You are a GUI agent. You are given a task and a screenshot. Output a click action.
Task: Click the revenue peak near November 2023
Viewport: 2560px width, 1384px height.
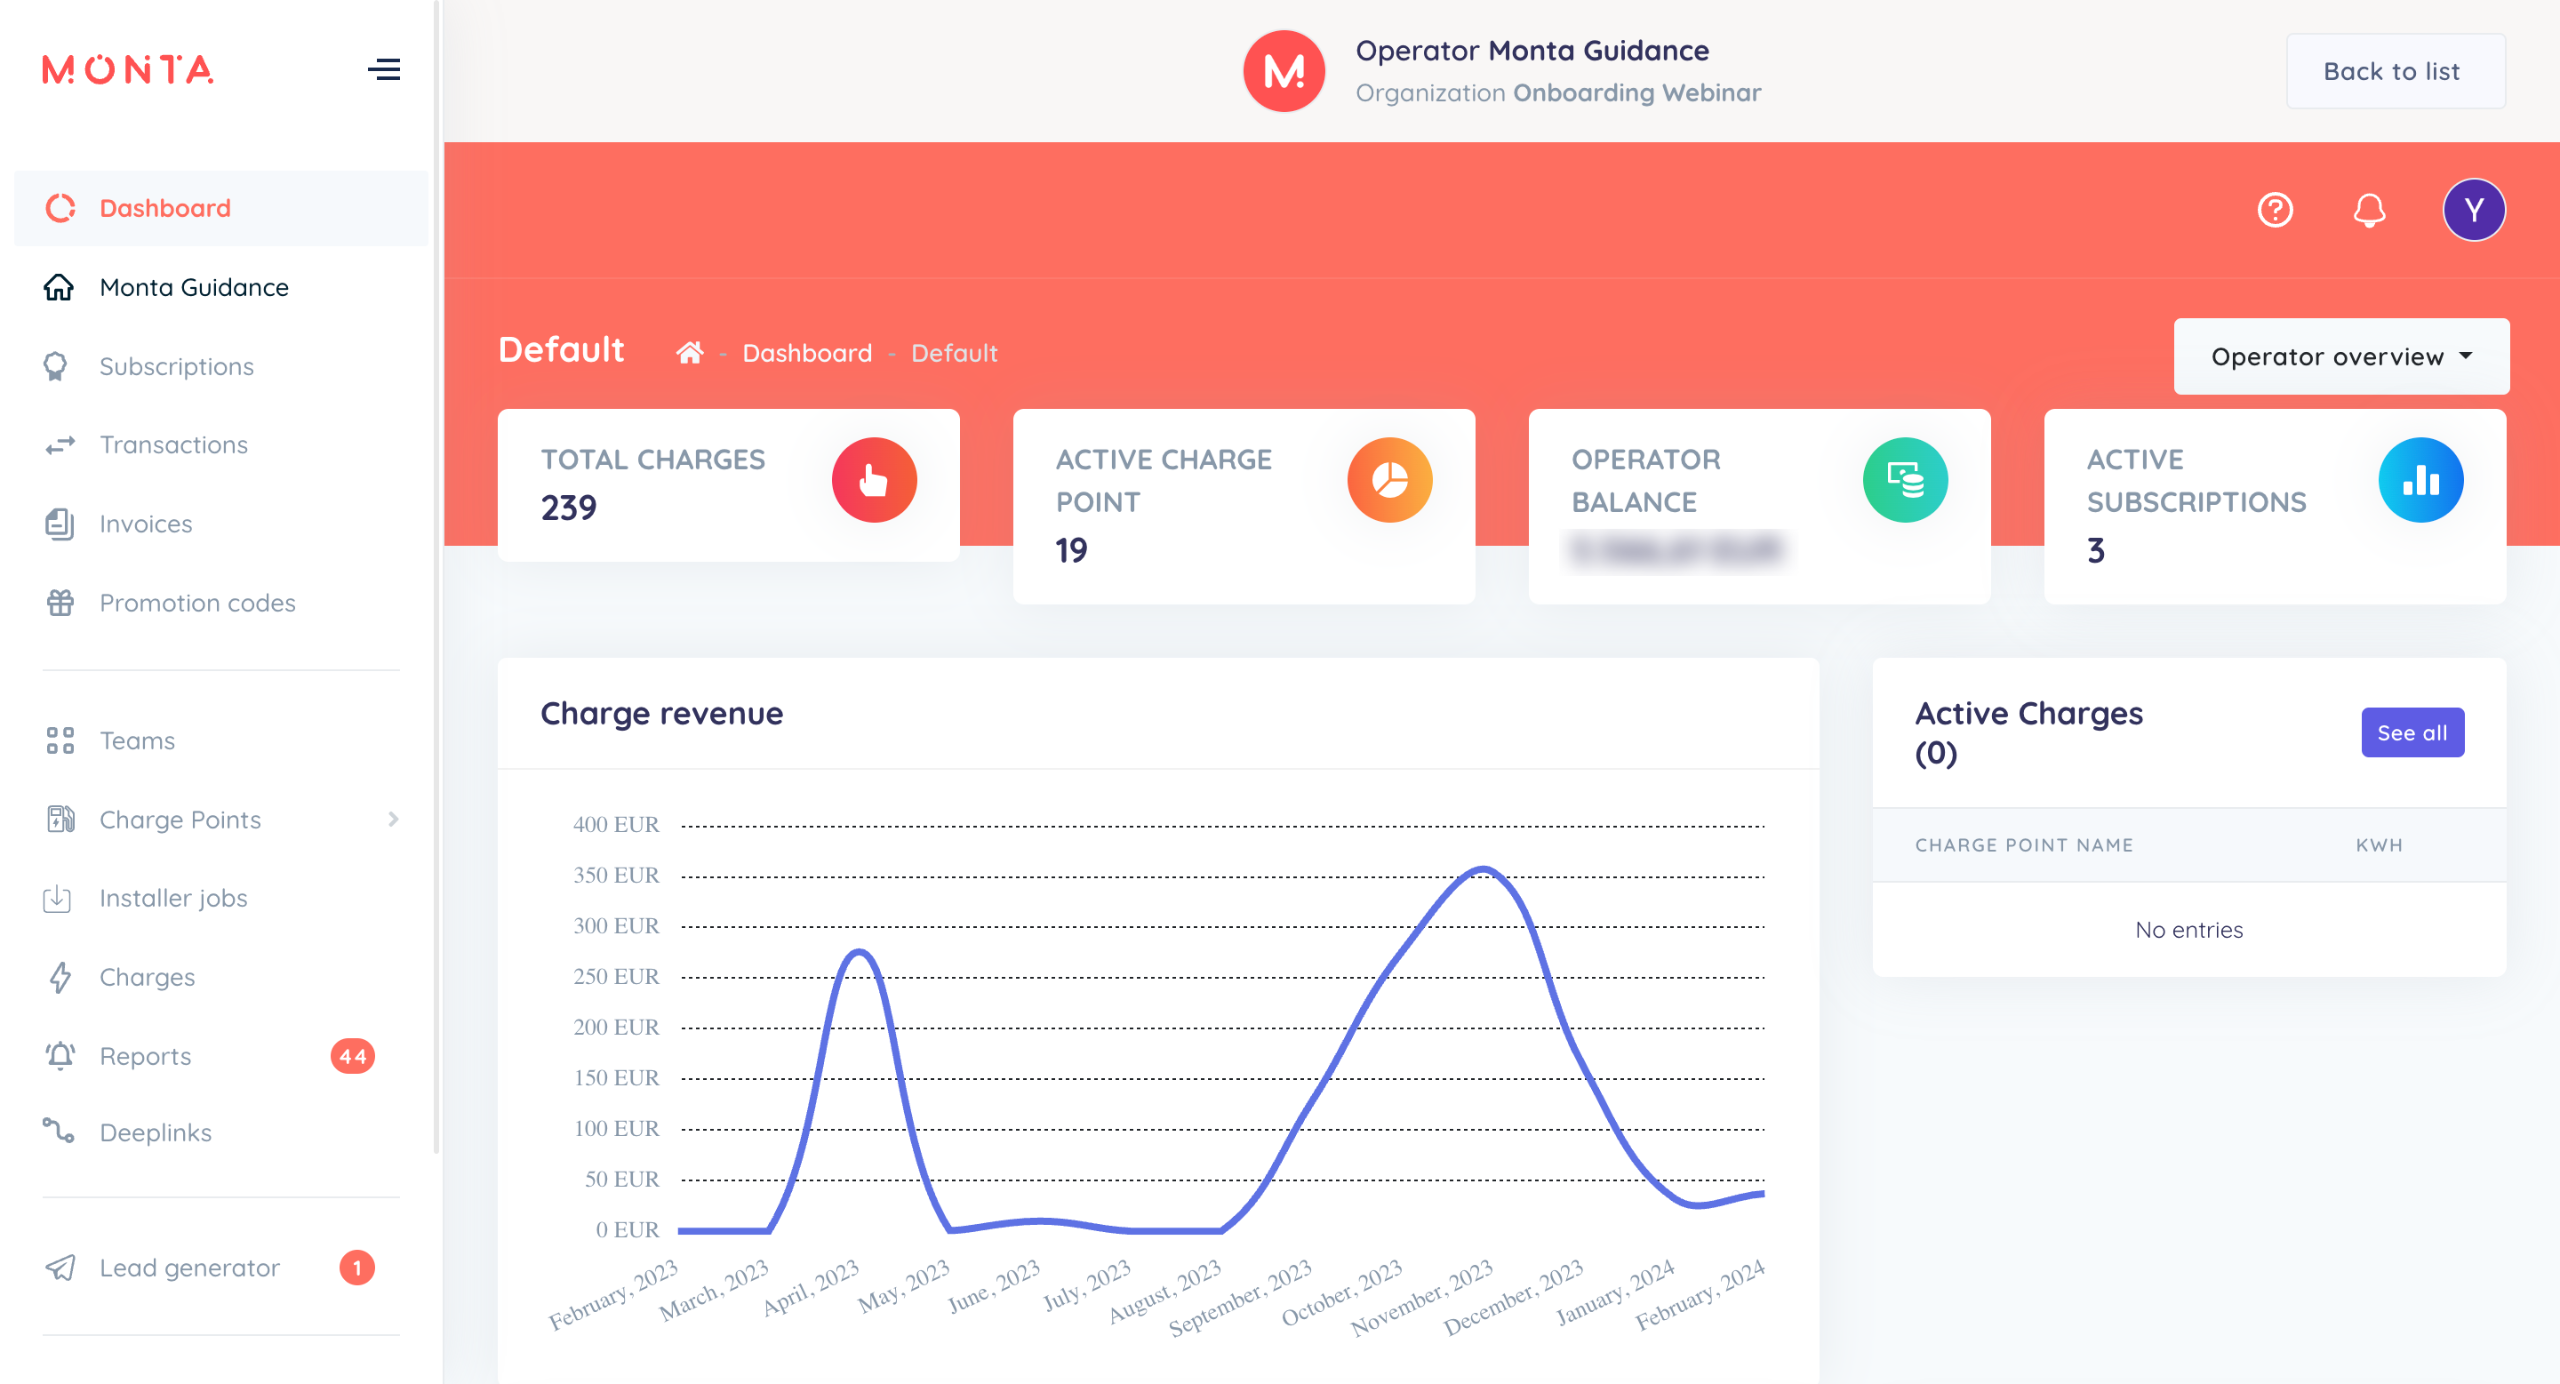1484,869
